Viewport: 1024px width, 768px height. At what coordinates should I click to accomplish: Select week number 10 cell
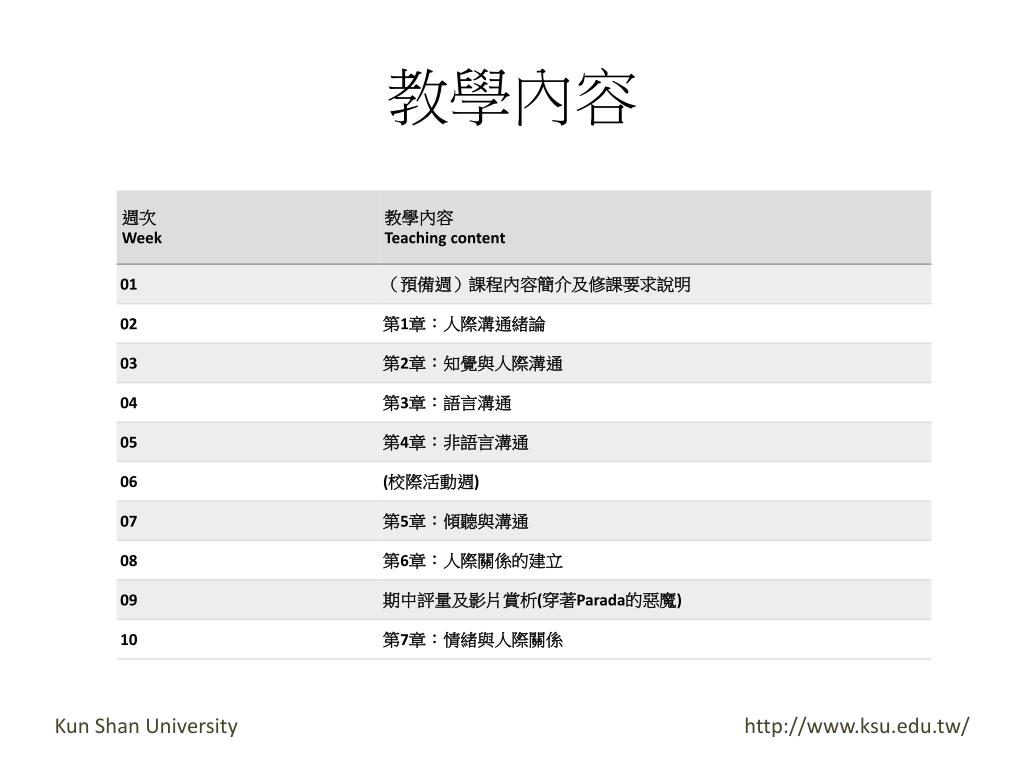coord(248,639)
